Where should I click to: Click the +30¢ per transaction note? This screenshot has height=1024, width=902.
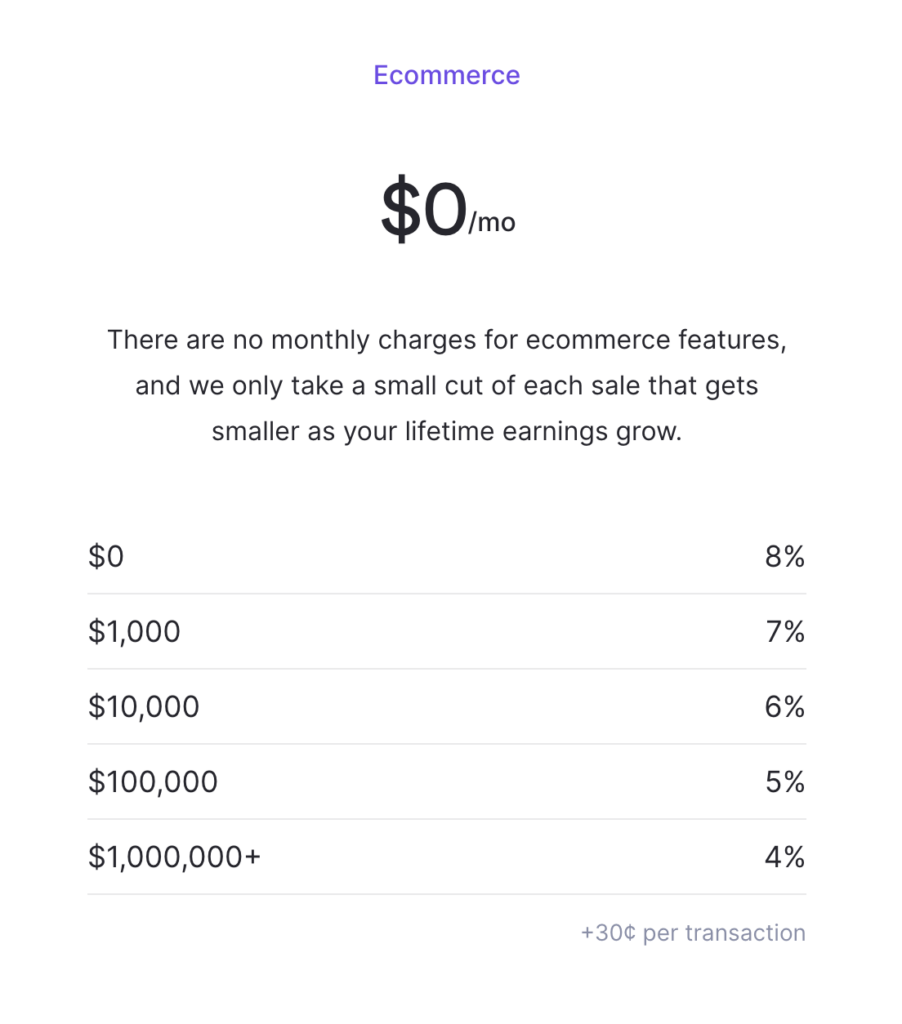[693, 933]
